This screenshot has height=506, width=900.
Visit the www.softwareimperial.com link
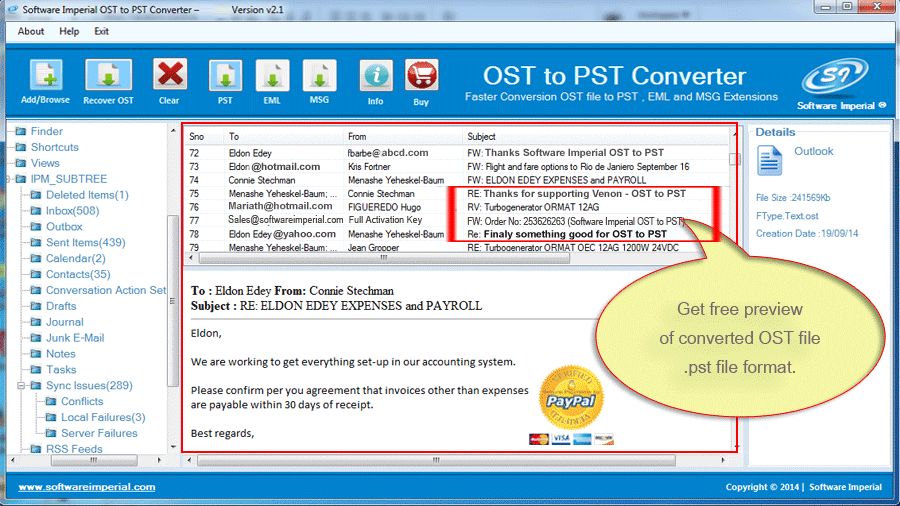(87, 487)
